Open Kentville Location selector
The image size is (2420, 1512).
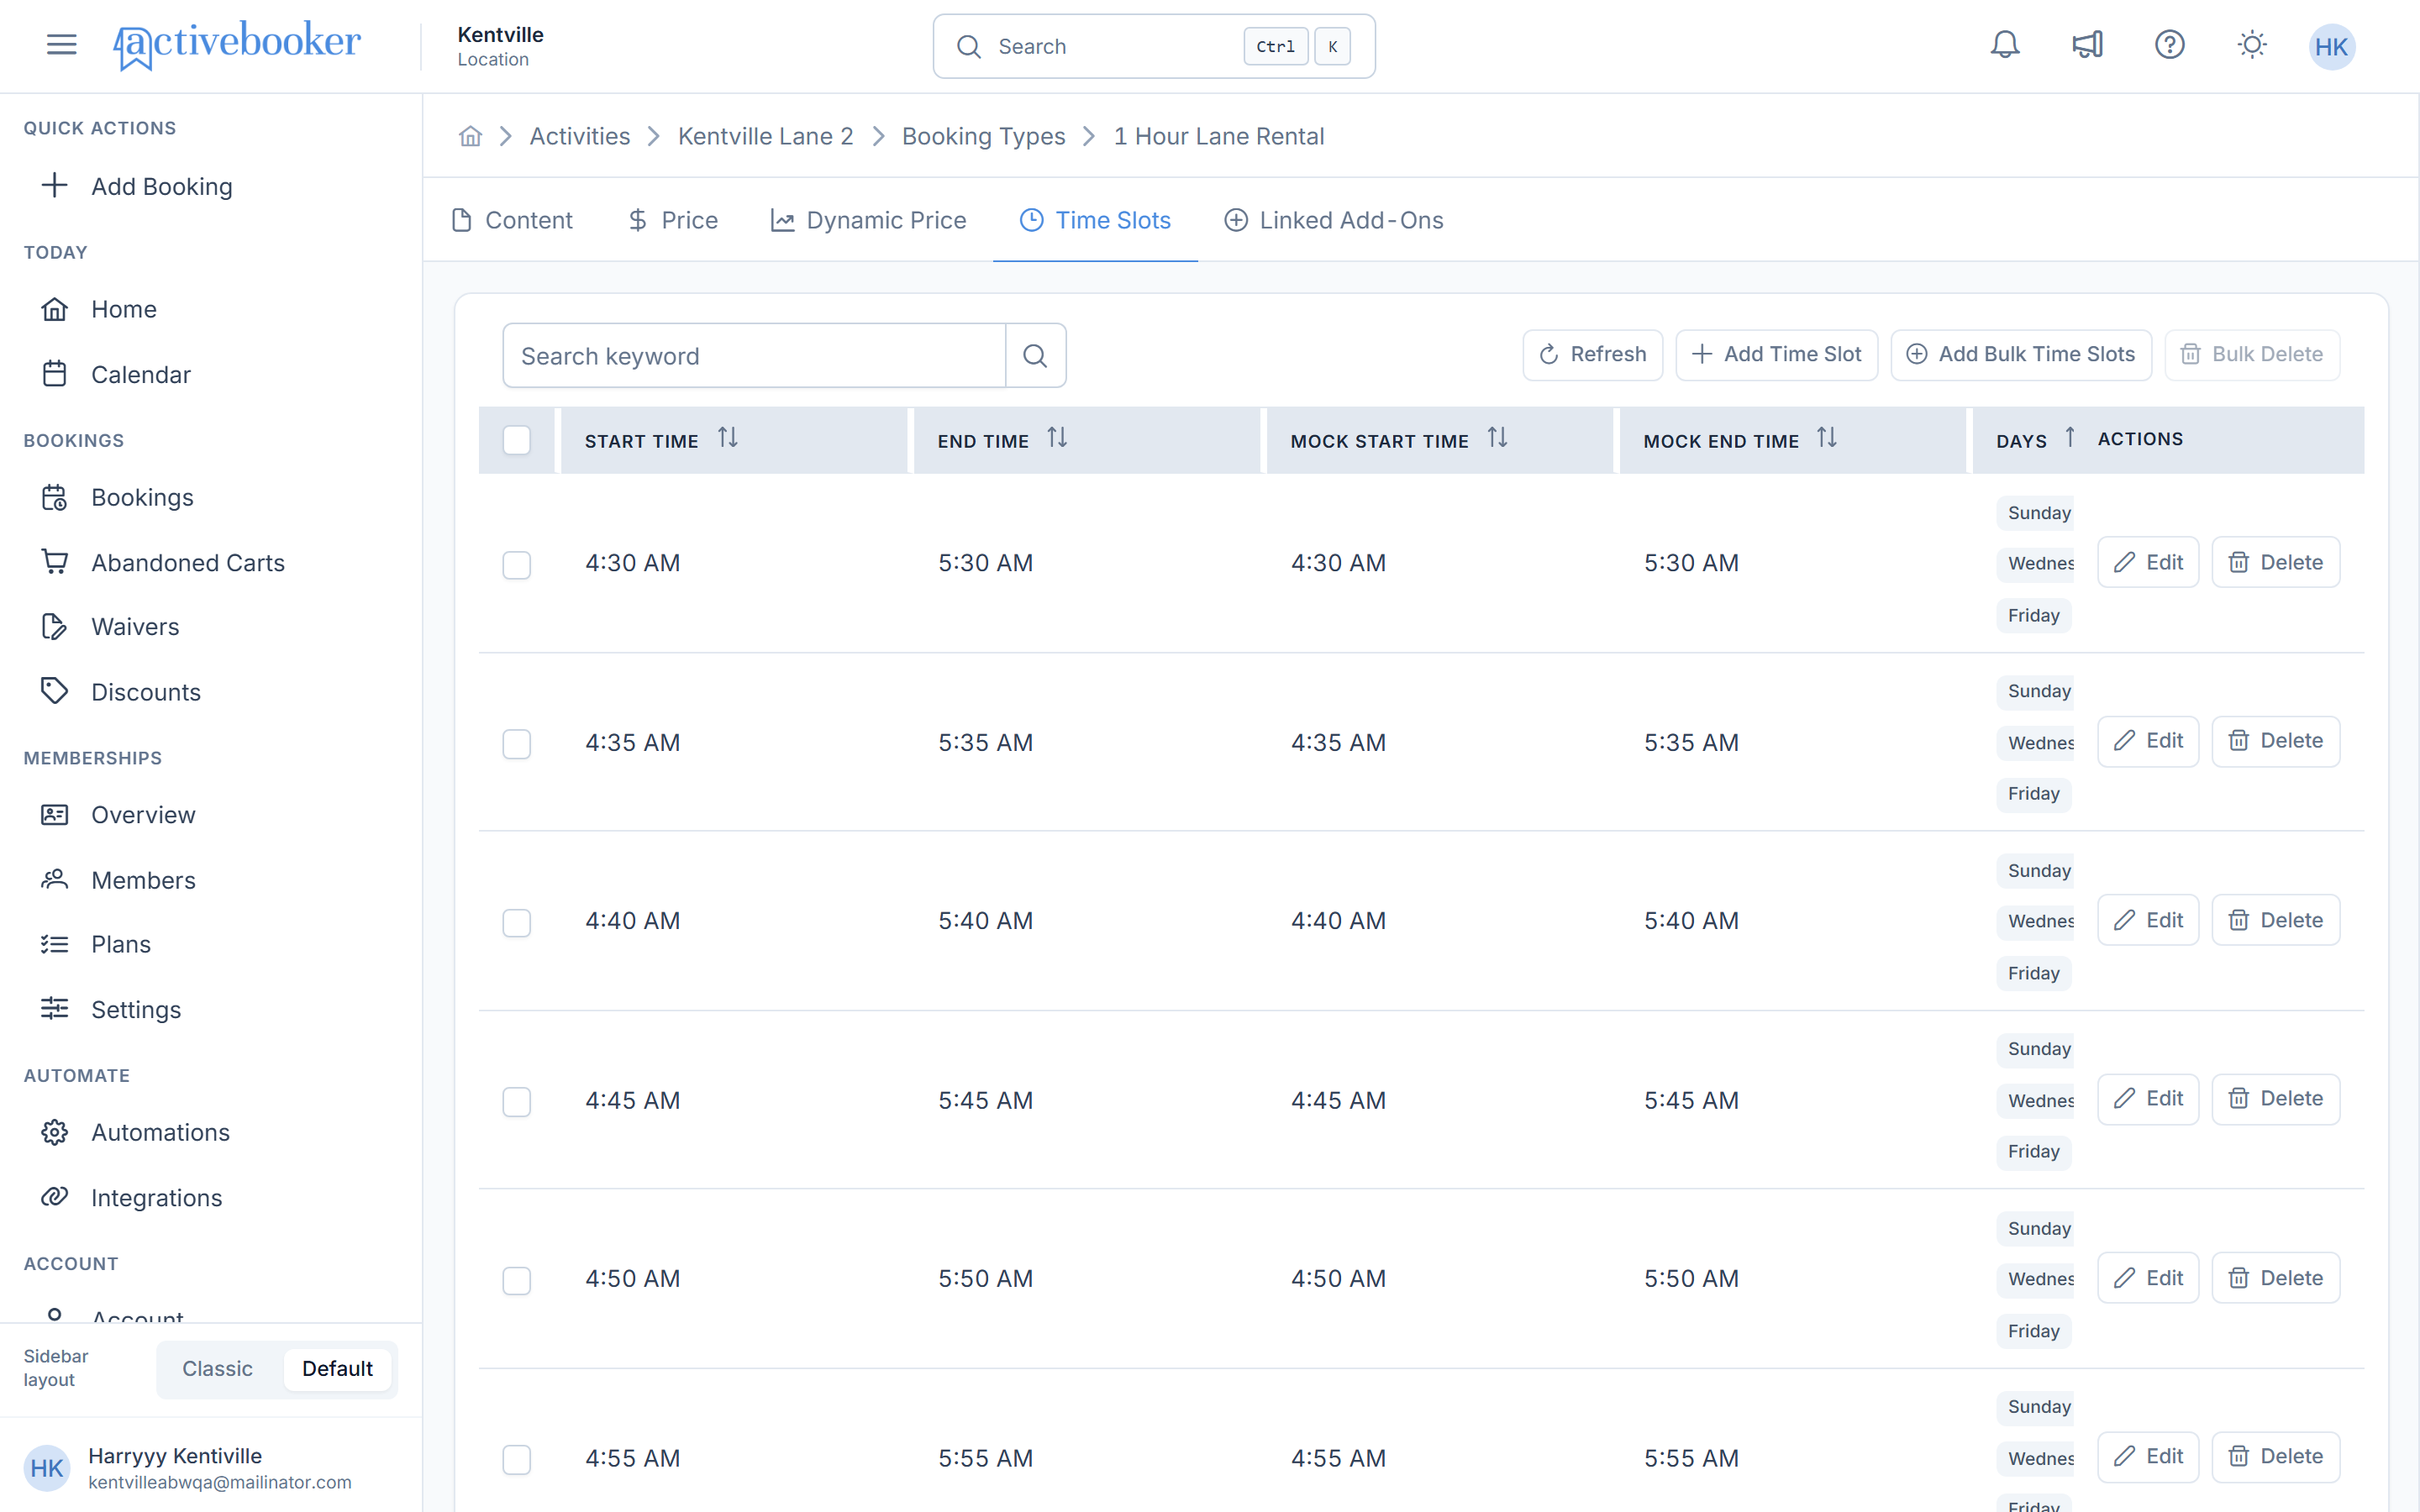tap(500, 46)
